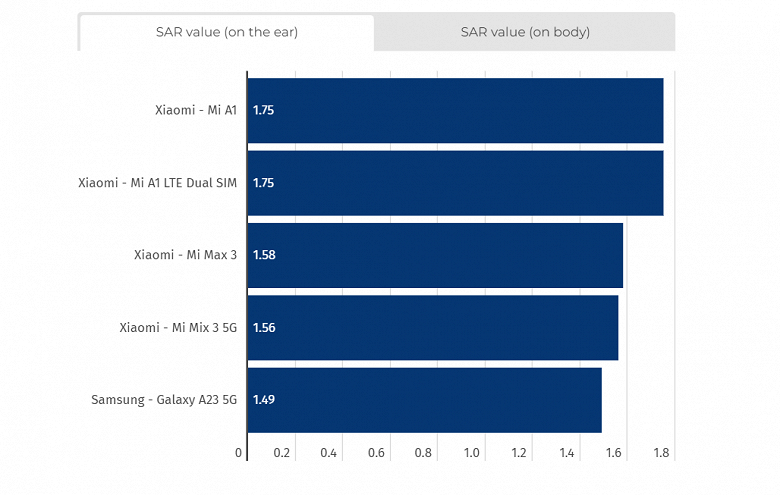Click the Xiaomi - Mi Max 3 label
Image resolution: width=780 pixels, height=495 pixels.
[x=185, y=255]
